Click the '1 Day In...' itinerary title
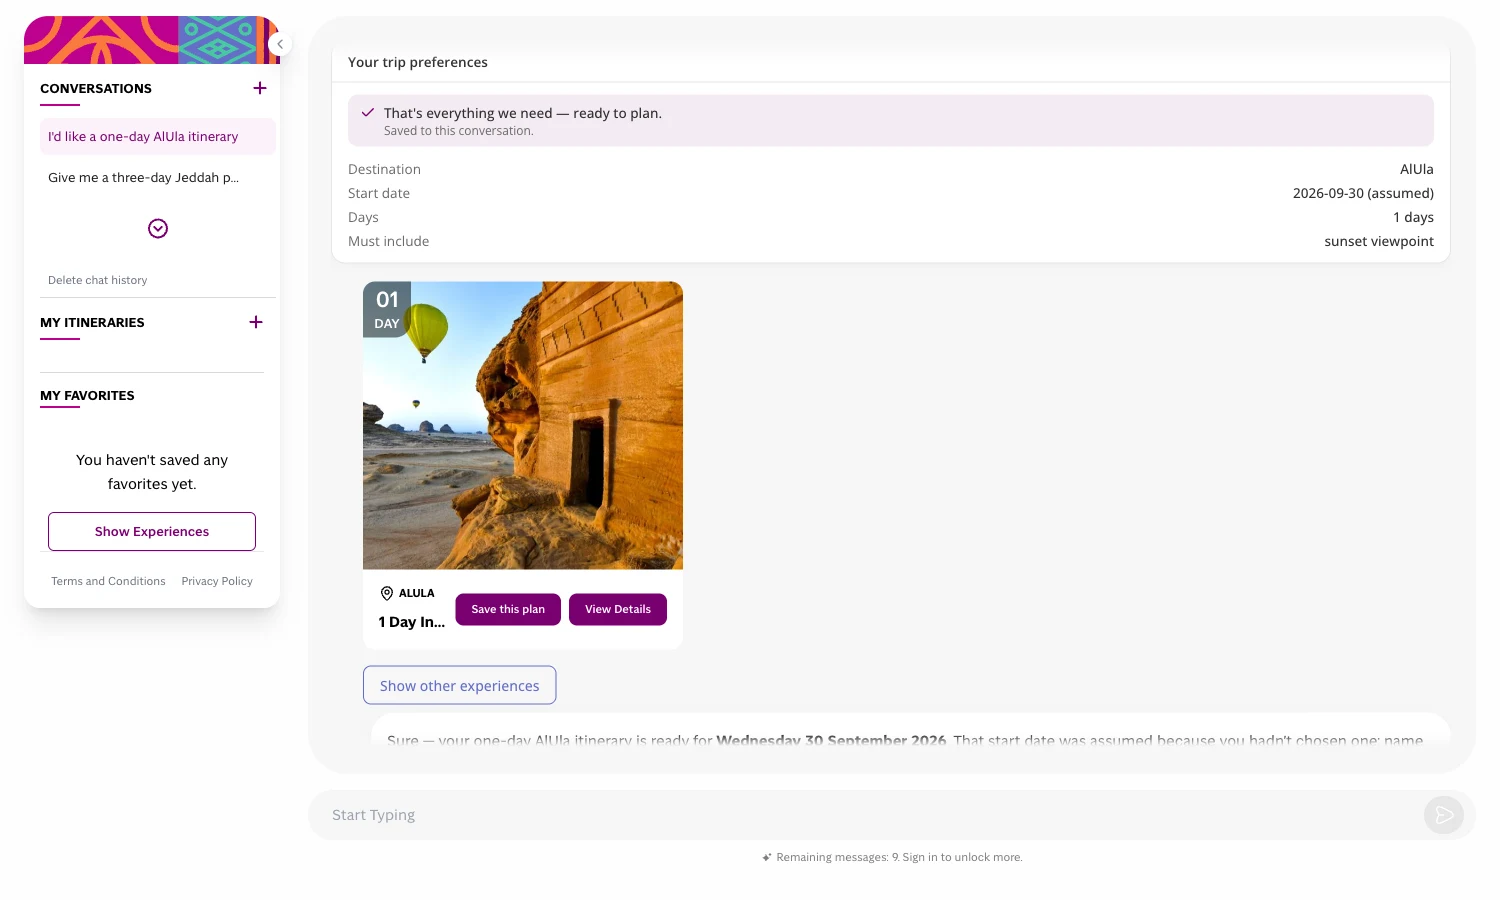 pyautogui.click(x=412, y=622)
